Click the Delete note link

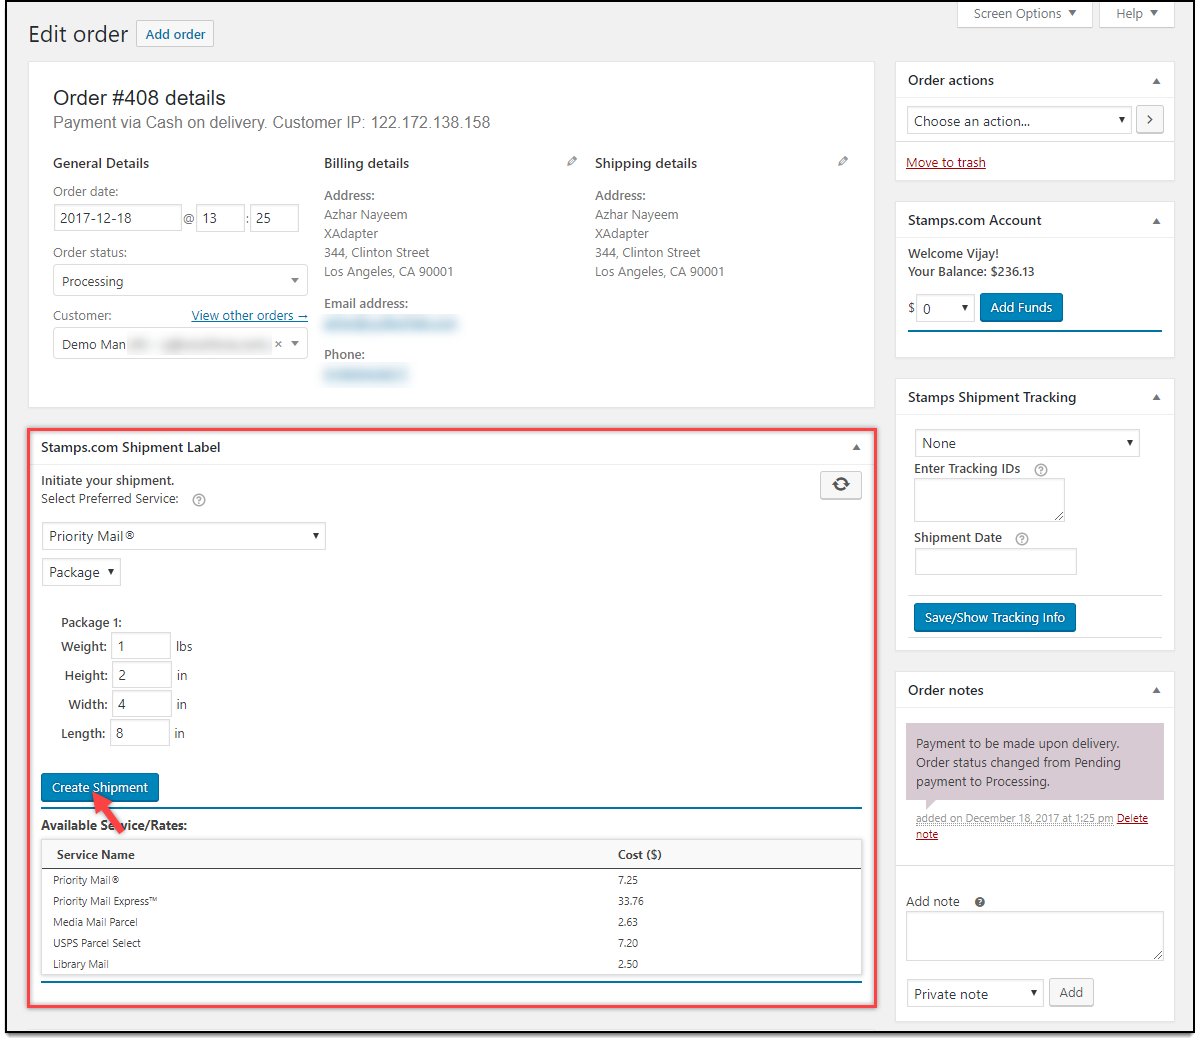1031,826
